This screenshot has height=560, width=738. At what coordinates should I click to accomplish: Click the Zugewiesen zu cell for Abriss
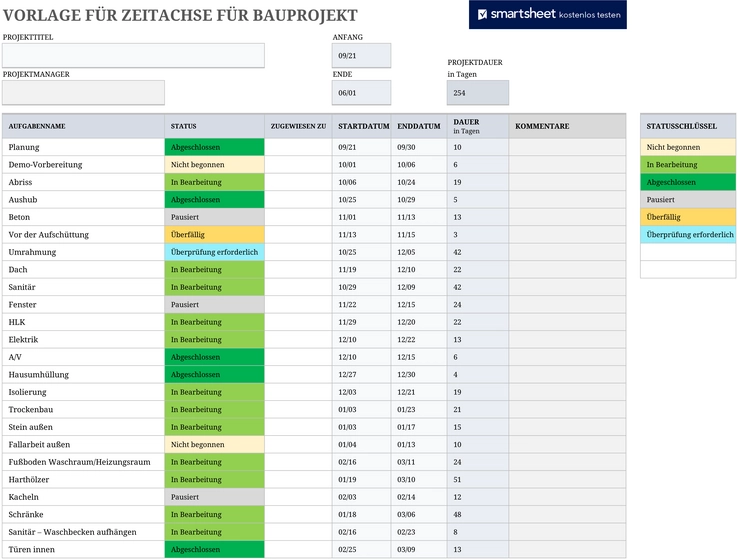pyautogui.click(x=298, y=182)
